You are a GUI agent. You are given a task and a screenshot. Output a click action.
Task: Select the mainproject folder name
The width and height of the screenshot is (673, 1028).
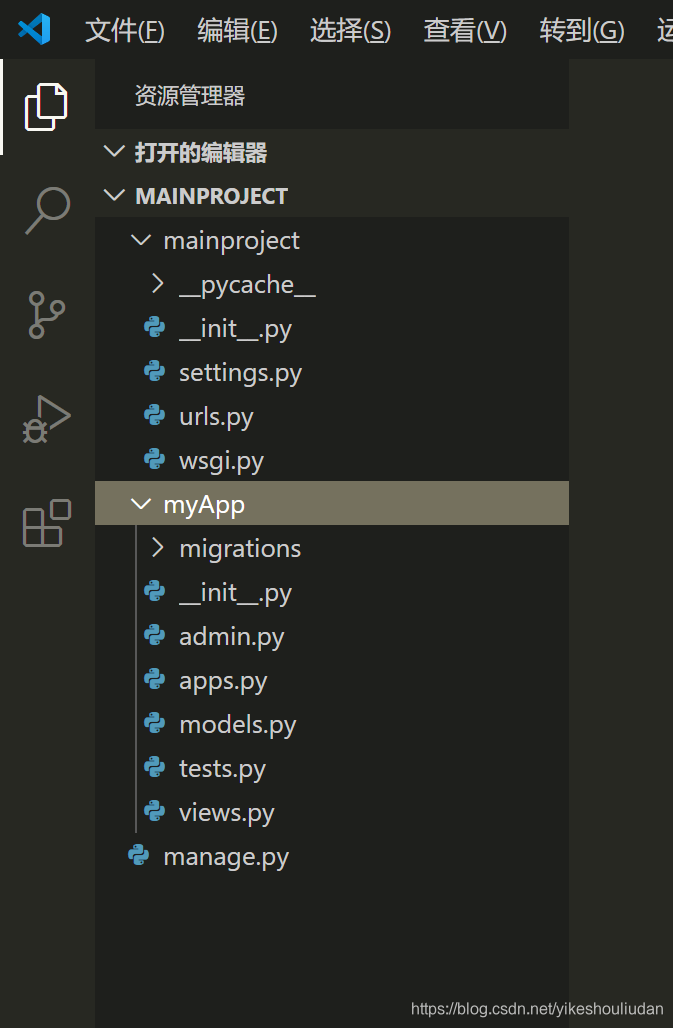coord(231,241)
